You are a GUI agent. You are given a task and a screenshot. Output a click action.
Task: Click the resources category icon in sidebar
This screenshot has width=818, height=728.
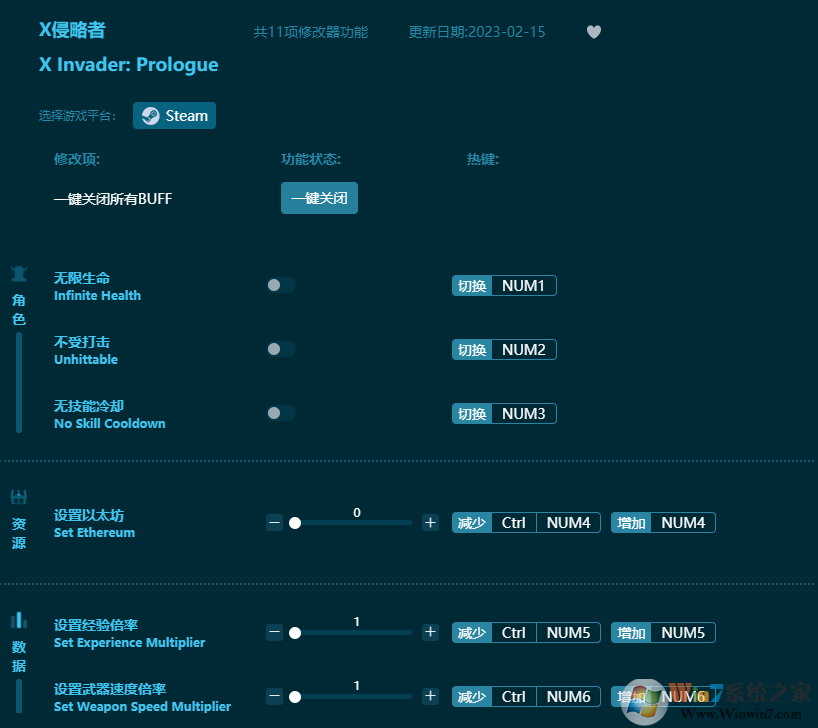[x=19, y=497]
